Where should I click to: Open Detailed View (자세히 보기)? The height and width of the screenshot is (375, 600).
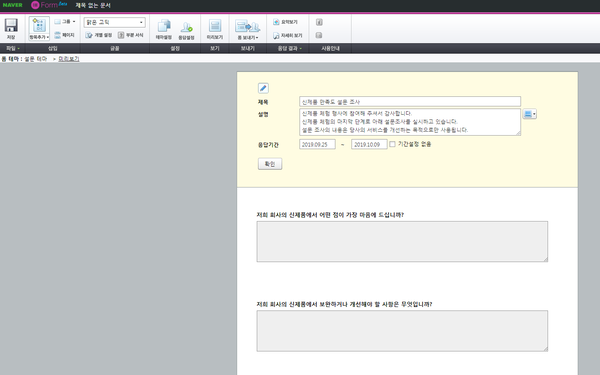(x=287, y=36)
